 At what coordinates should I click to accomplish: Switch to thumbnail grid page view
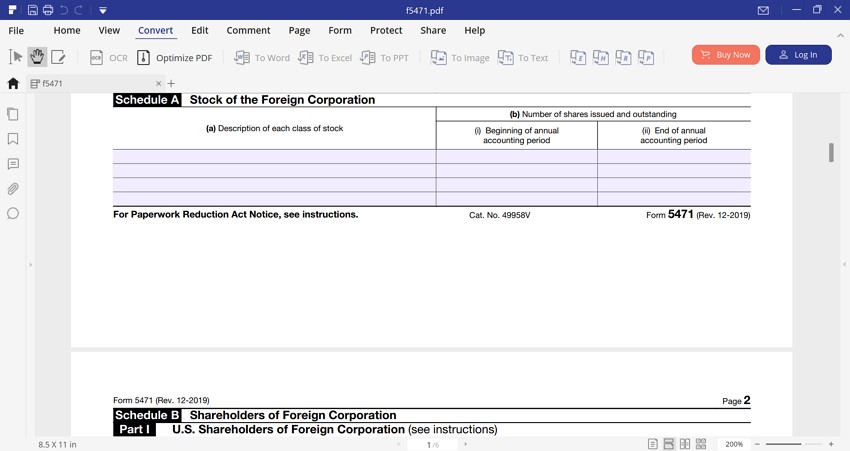click(x=701, y=444)
